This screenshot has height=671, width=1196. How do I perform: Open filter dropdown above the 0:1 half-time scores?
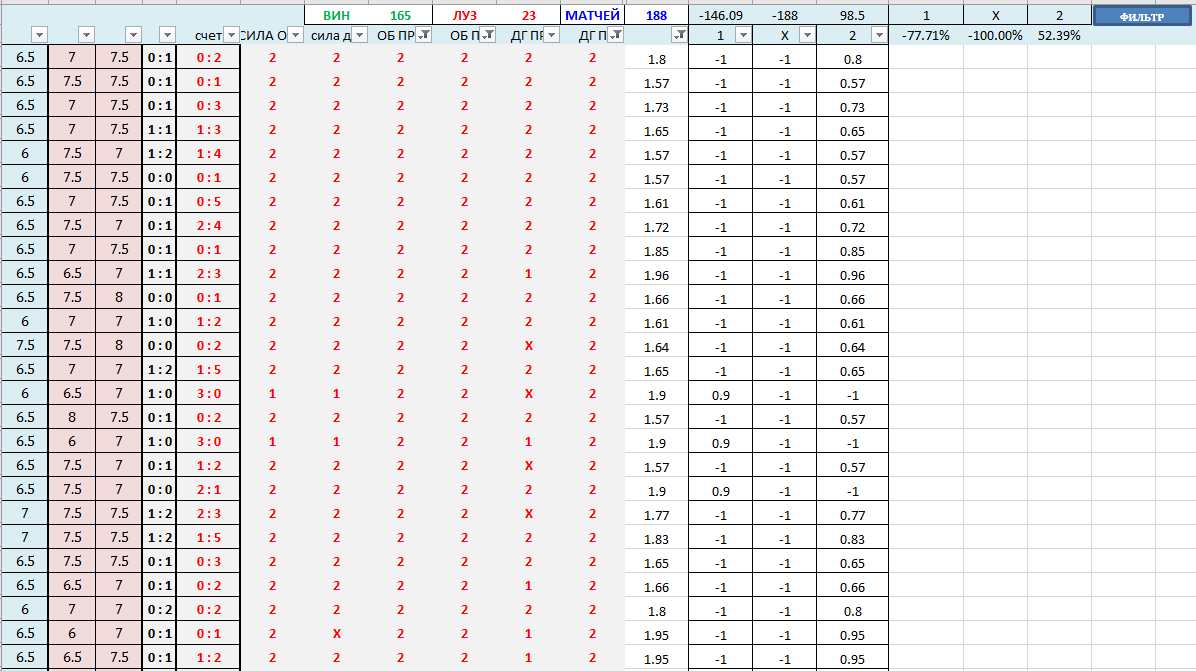pyautogui.click(x=167, y=35)
